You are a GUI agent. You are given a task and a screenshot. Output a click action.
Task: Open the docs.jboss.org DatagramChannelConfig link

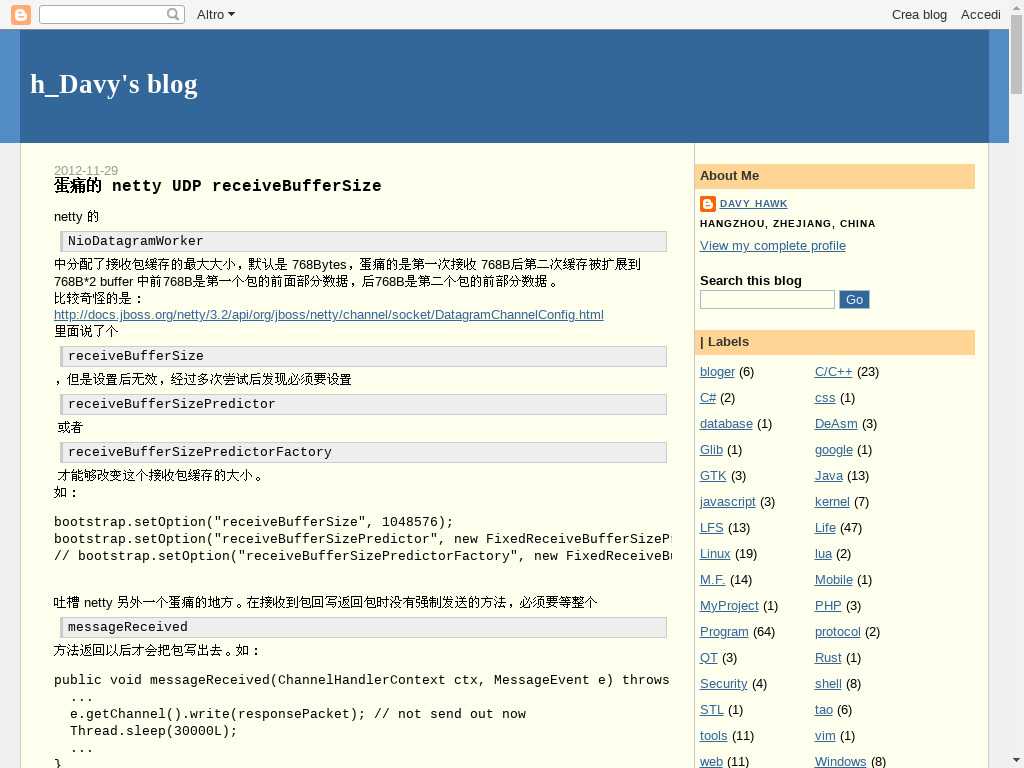[x=328, y=315]
